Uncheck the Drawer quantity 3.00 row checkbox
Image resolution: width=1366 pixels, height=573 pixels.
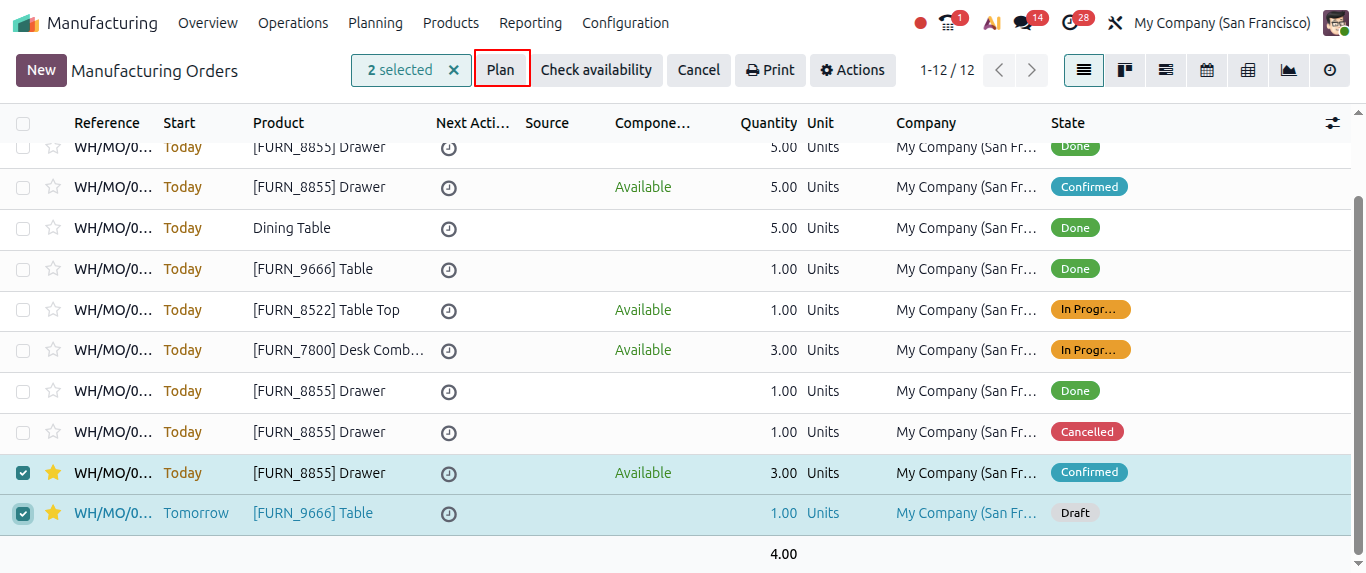pyautogui.click(x=23, y=473)
